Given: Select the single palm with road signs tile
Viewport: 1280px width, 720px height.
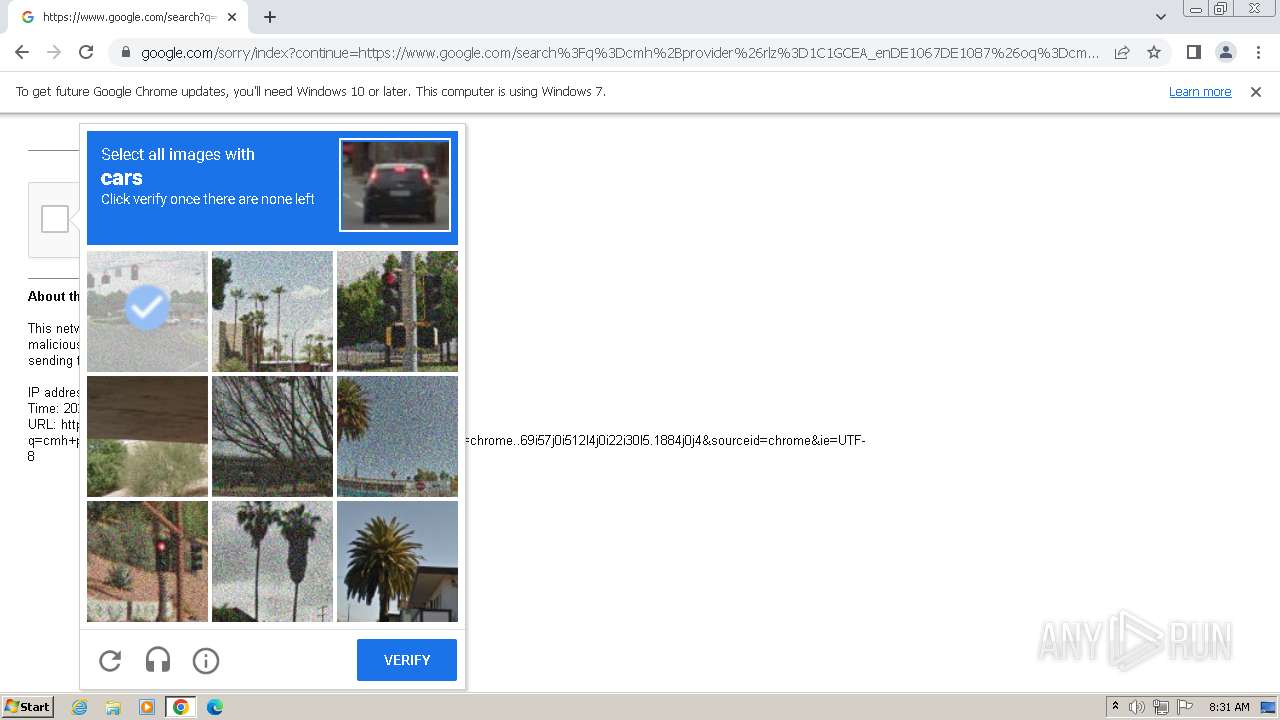Looking at the screenshot, I should pyautogui.click(x=397, y=436).
